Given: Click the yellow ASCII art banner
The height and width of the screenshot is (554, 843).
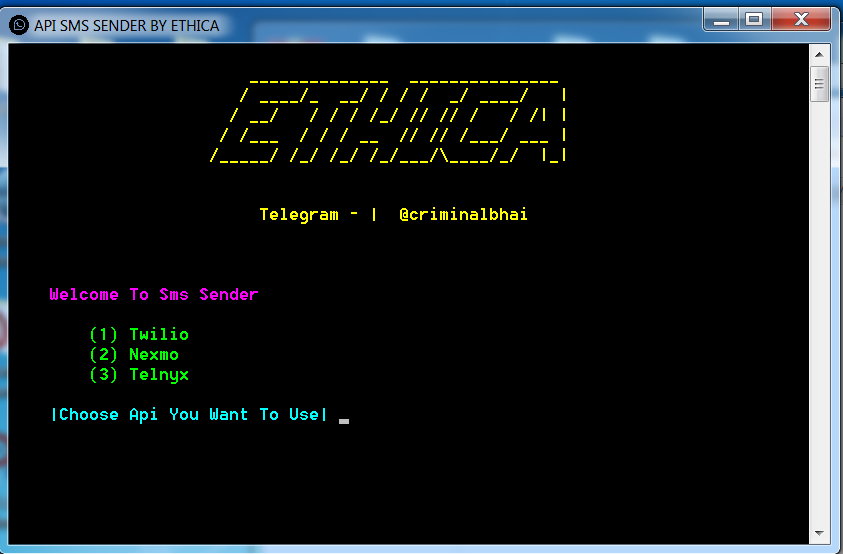Looking at the screenshot, I should pyautogui.click(x=390, y=122).
